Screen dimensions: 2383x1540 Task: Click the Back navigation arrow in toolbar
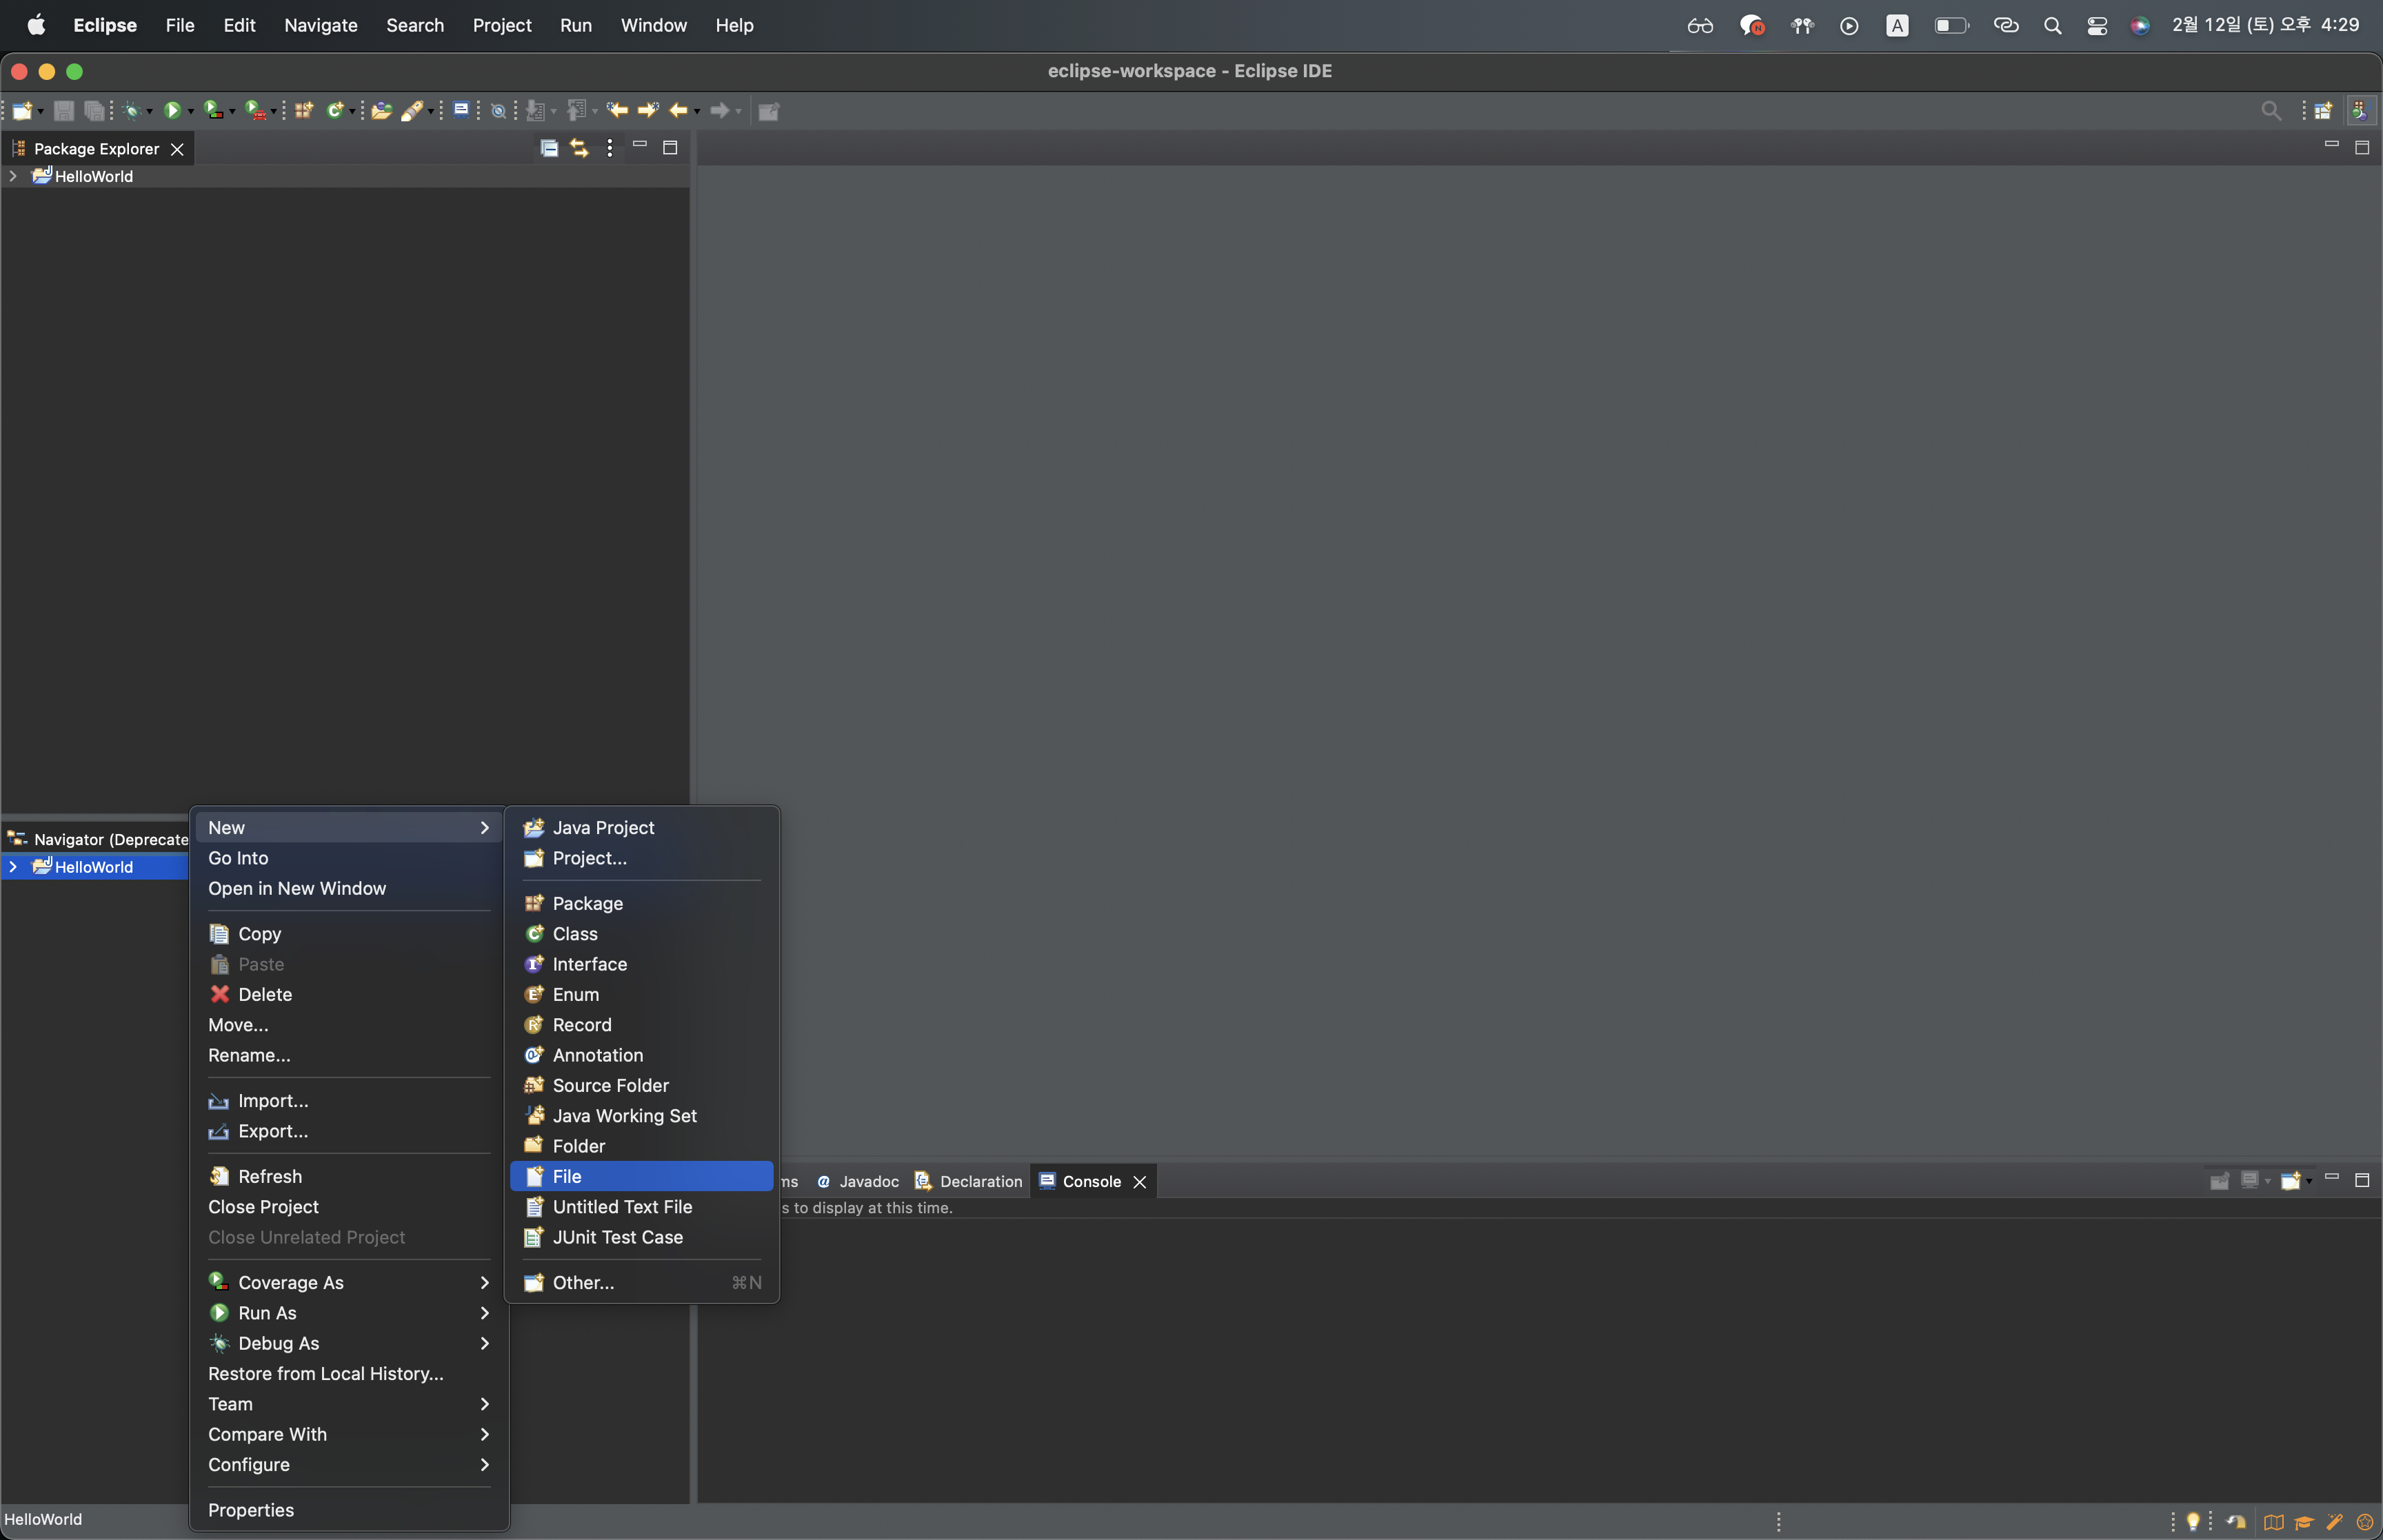click(x=678, y=110)
